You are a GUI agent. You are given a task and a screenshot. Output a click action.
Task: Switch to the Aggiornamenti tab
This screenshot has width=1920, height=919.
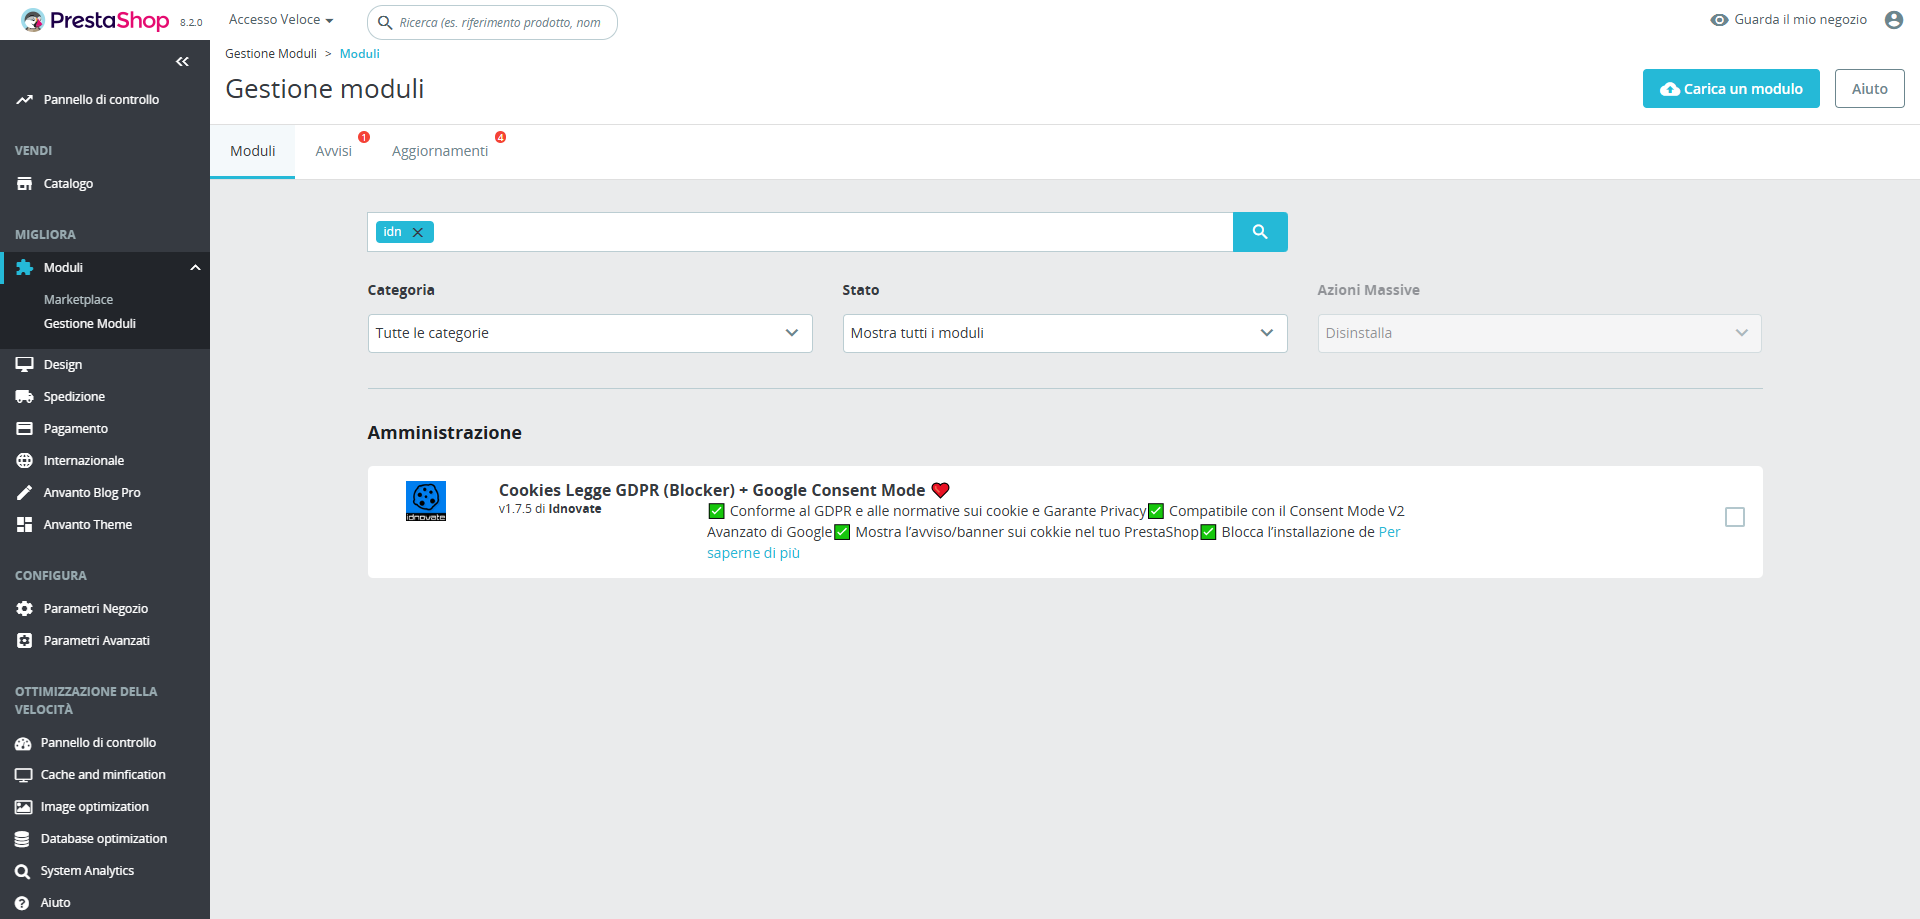point(440,151)
